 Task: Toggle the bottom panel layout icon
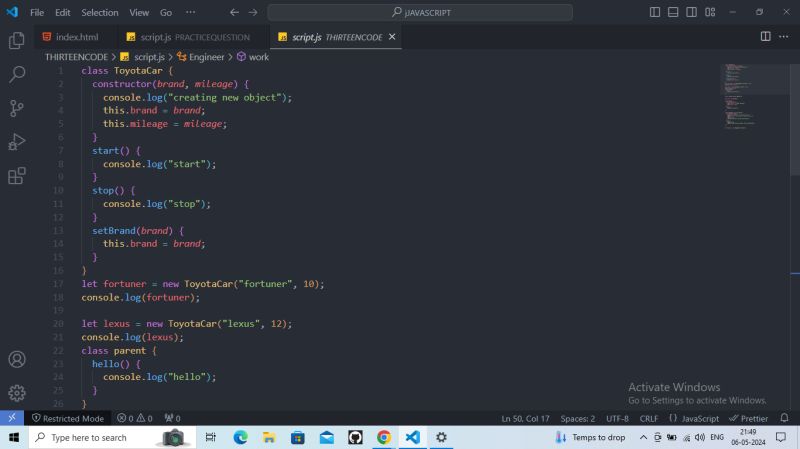pyautogui.click(x=673, y=12)
